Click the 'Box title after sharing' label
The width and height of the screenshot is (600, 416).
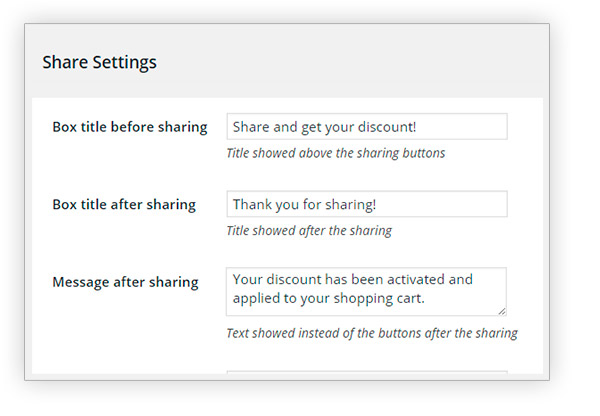click(123, 204)
